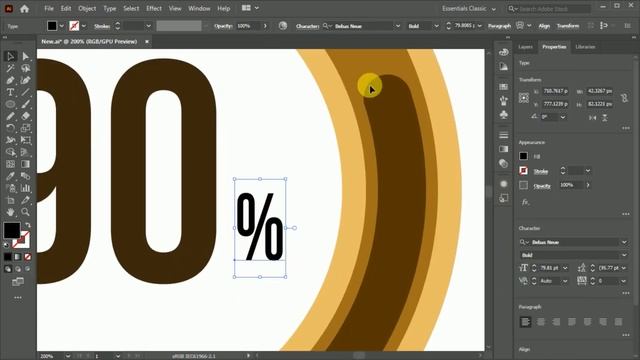Image resolution: width=640 pixels, height=360 pixels.
Task: Set fill to None in toolbar
Action: (28, 257)
